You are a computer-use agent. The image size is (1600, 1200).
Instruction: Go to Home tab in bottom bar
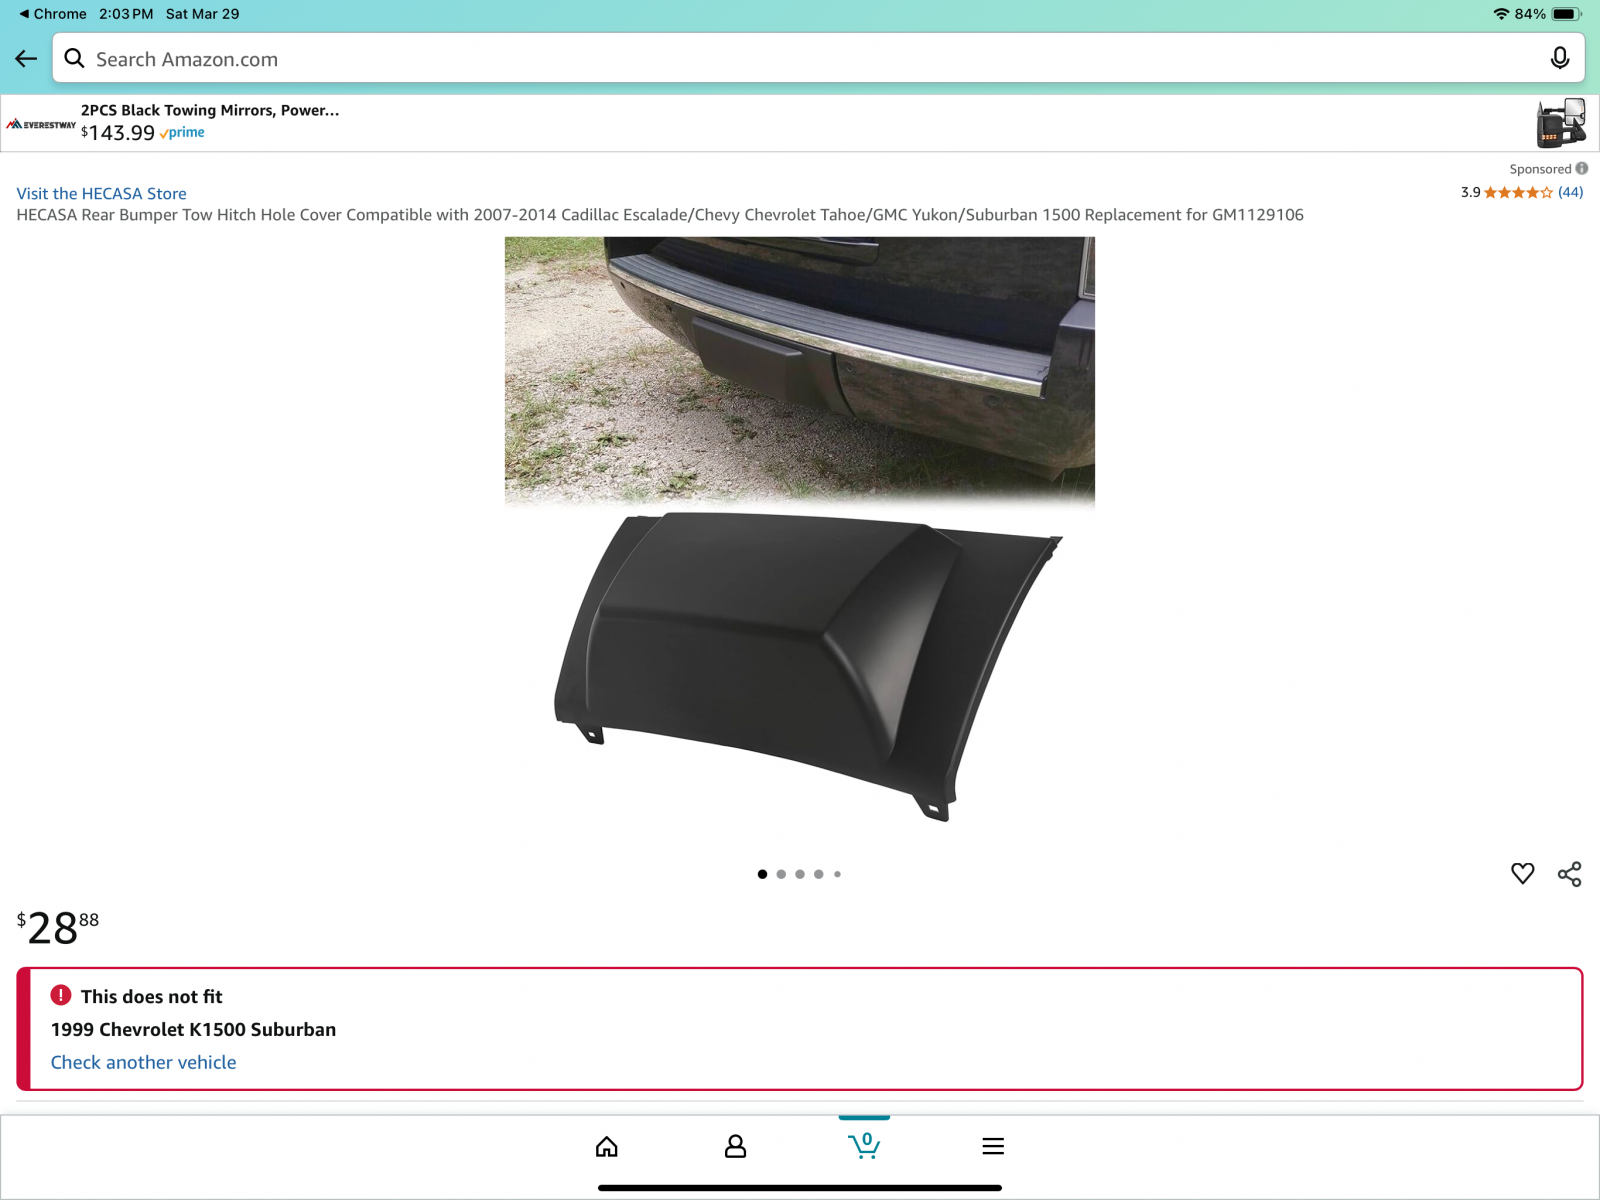pos(607,1146)
